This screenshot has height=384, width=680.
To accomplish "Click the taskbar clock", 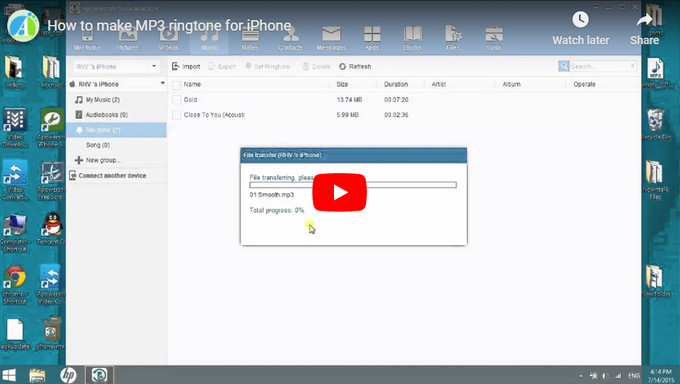I will (661, 375).
